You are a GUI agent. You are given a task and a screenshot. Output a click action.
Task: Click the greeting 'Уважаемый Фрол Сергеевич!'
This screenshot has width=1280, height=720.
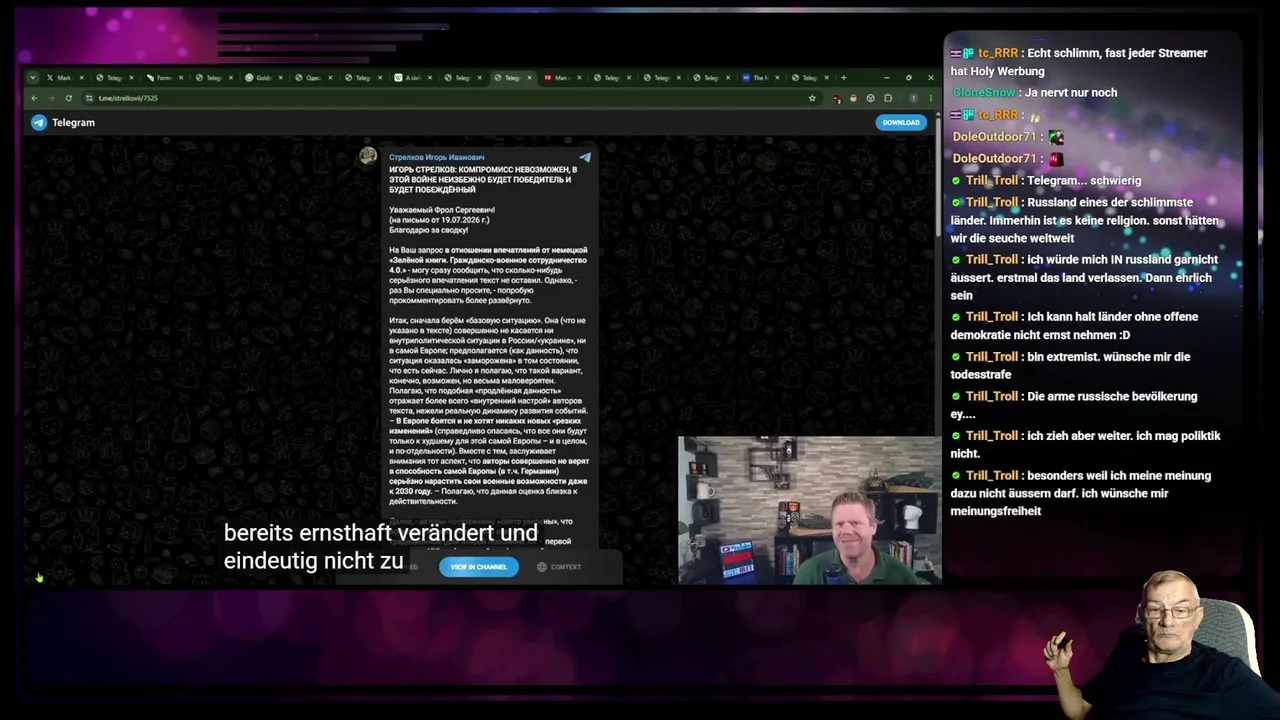pos(442,210)
